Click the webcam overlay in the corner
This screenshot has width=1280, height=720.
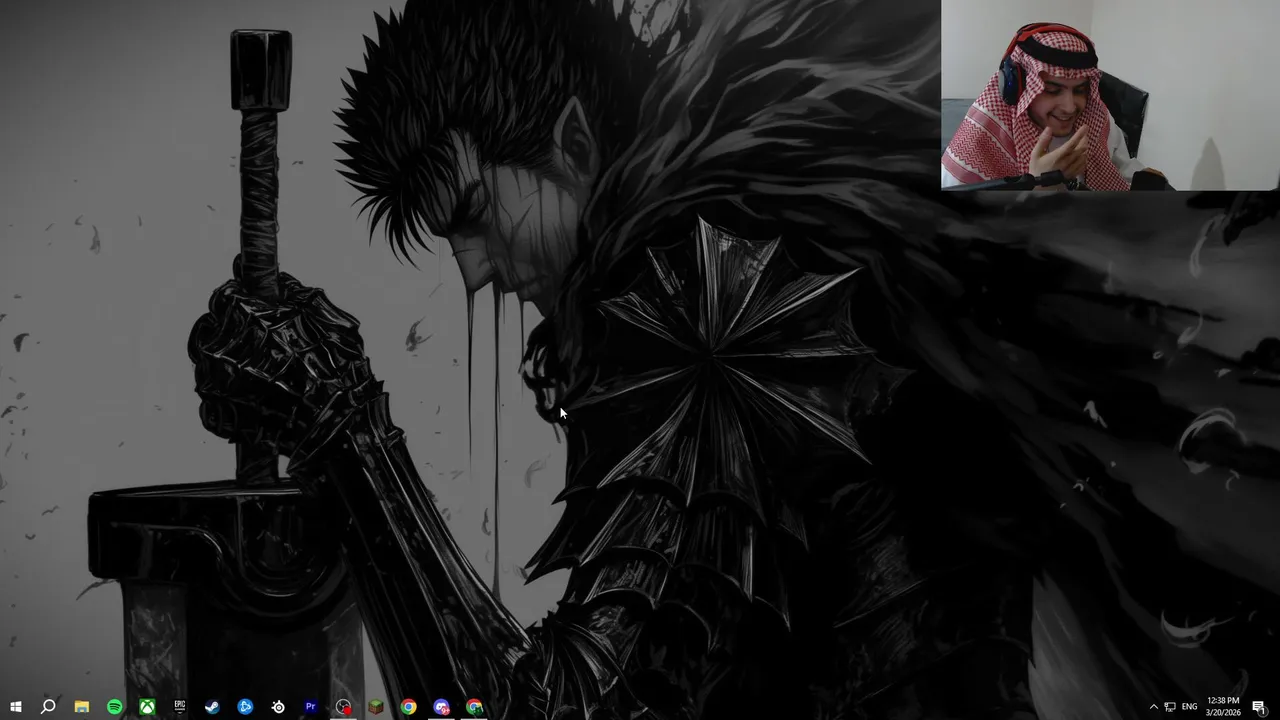pyautogui.click(x=1110, y=95)
